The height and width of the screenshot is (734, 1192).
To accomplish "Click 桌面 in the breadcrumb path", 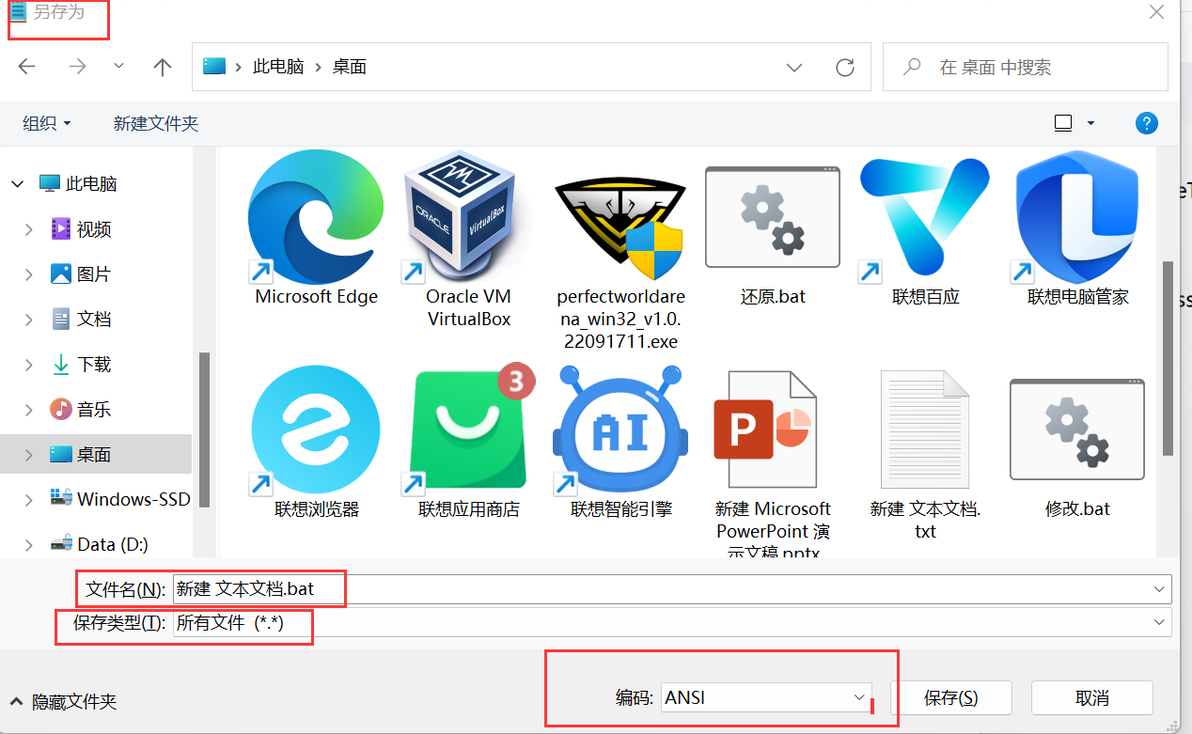I will [x=350, y=67].
